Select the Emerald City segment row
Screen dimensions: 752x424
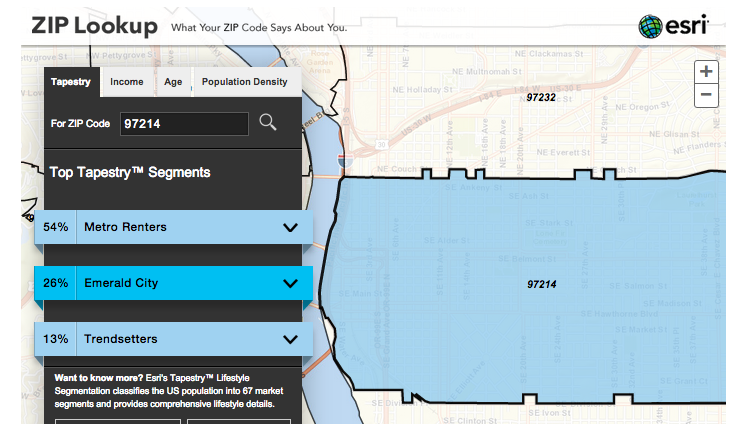(174, 283)
